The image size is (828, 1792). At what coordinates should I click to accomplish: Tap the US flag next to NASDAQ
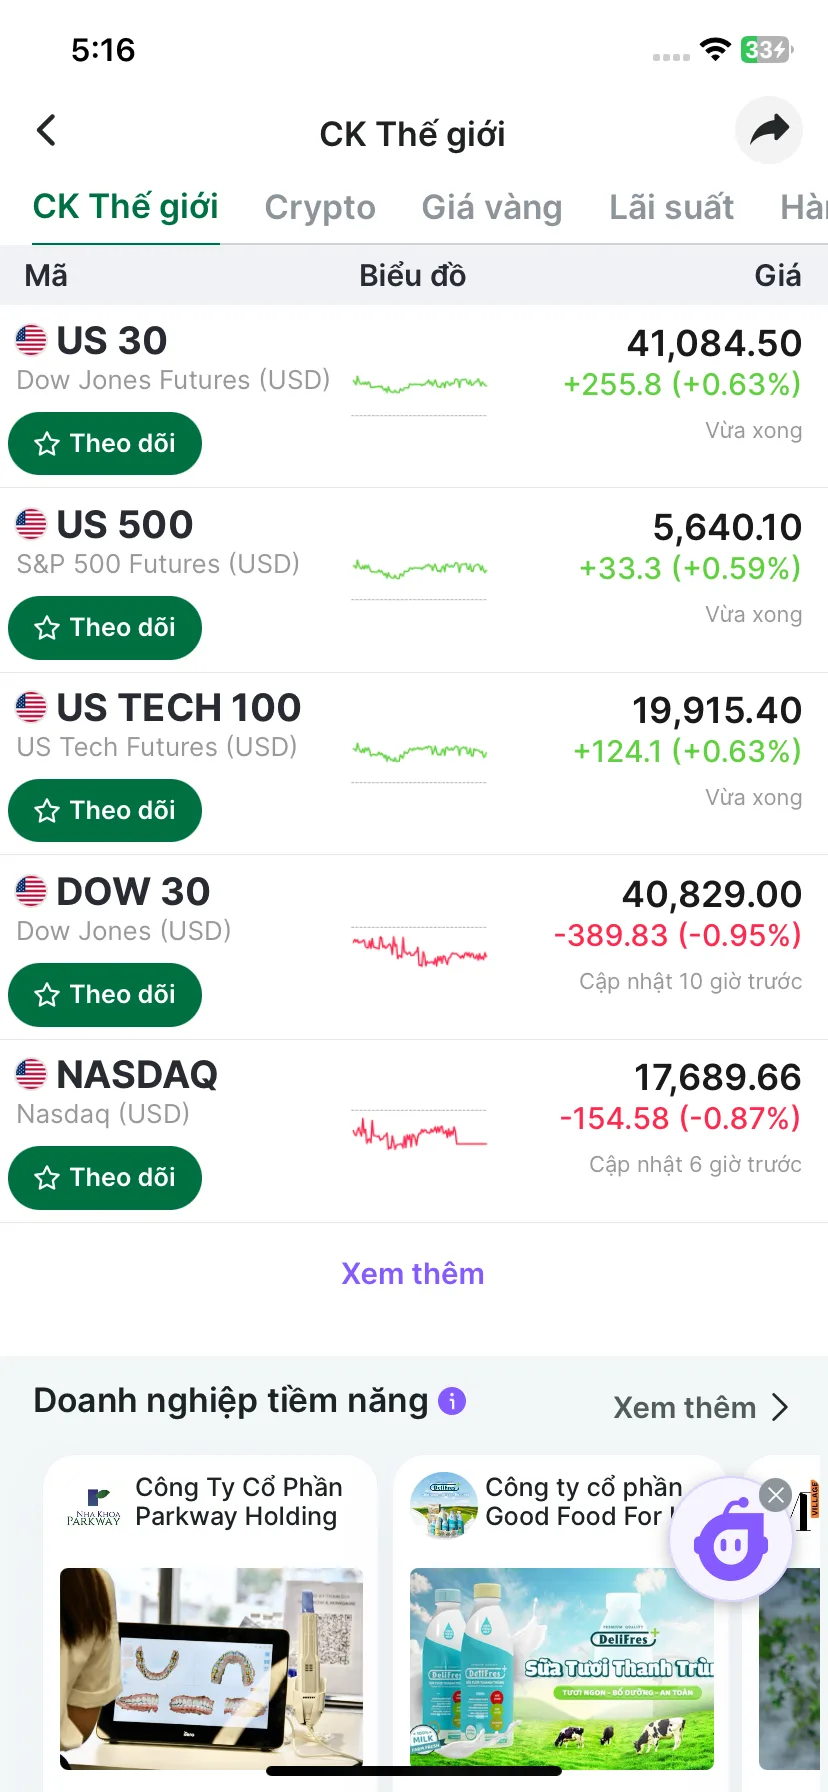(31, 1074)
